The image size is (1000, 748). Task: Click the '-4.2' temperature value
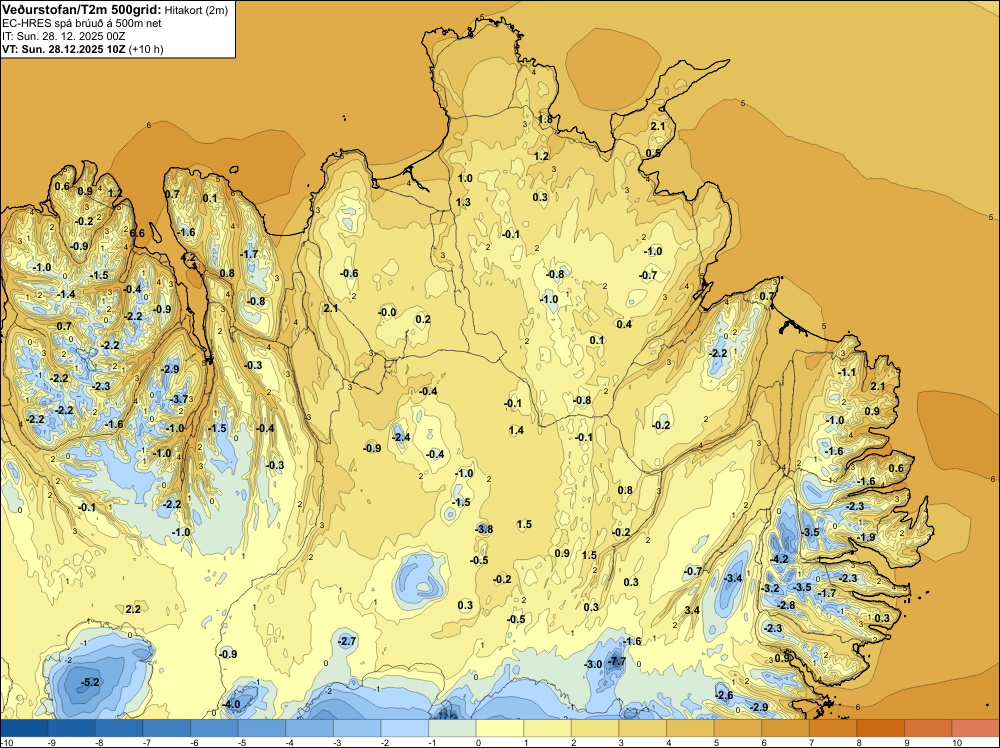point(779,559)
